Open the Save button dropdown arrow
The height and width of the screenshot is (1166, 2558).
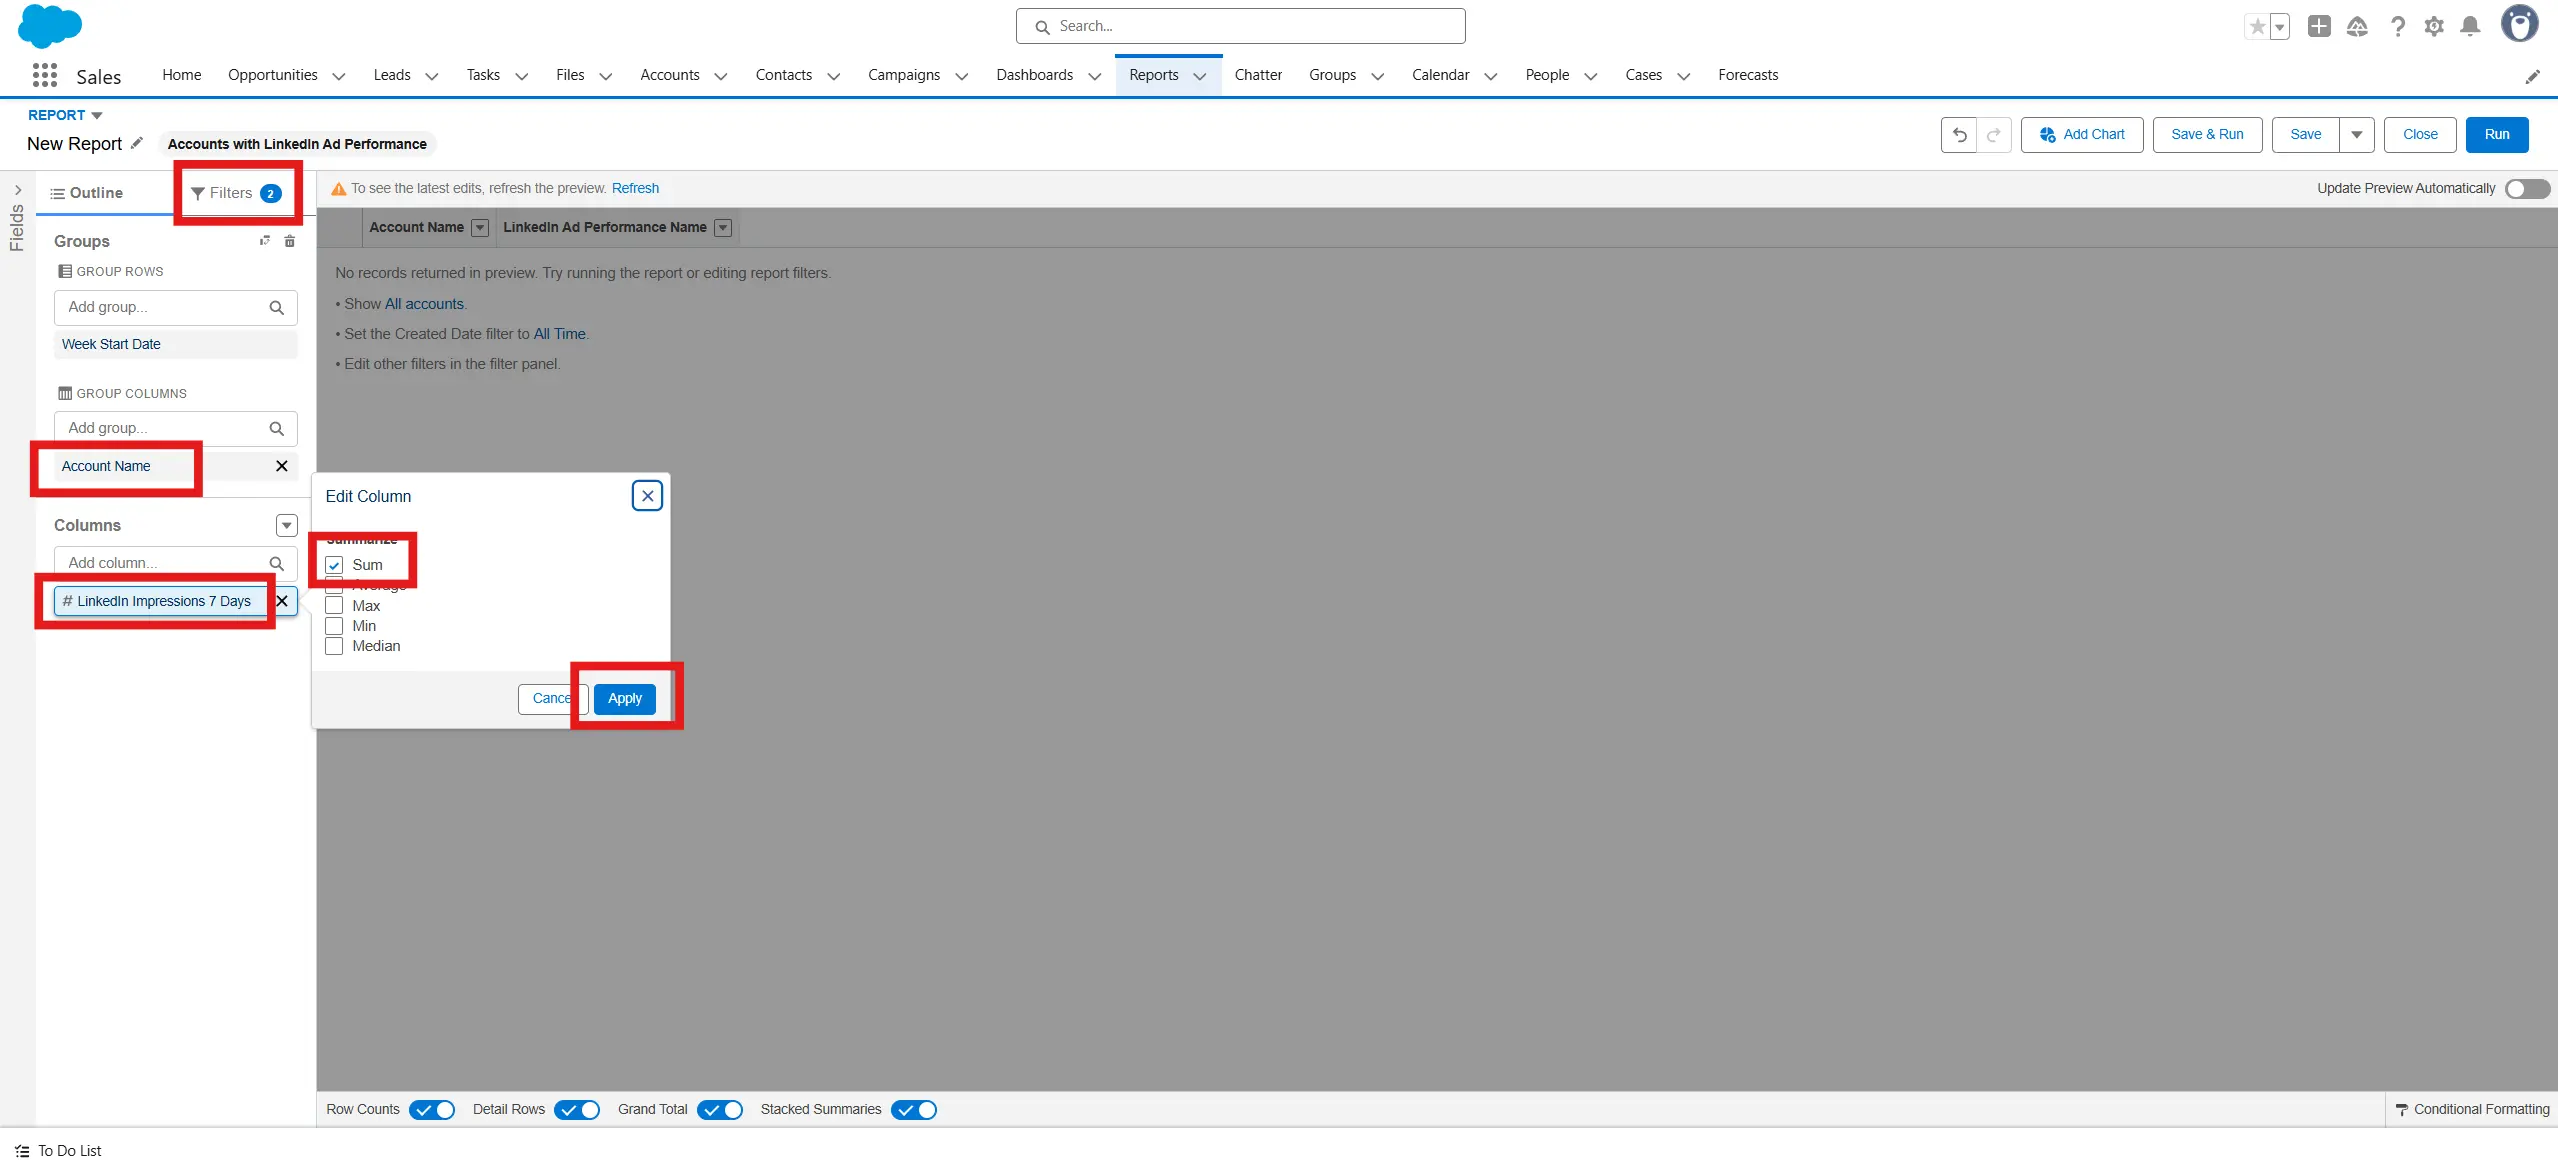2356,135
